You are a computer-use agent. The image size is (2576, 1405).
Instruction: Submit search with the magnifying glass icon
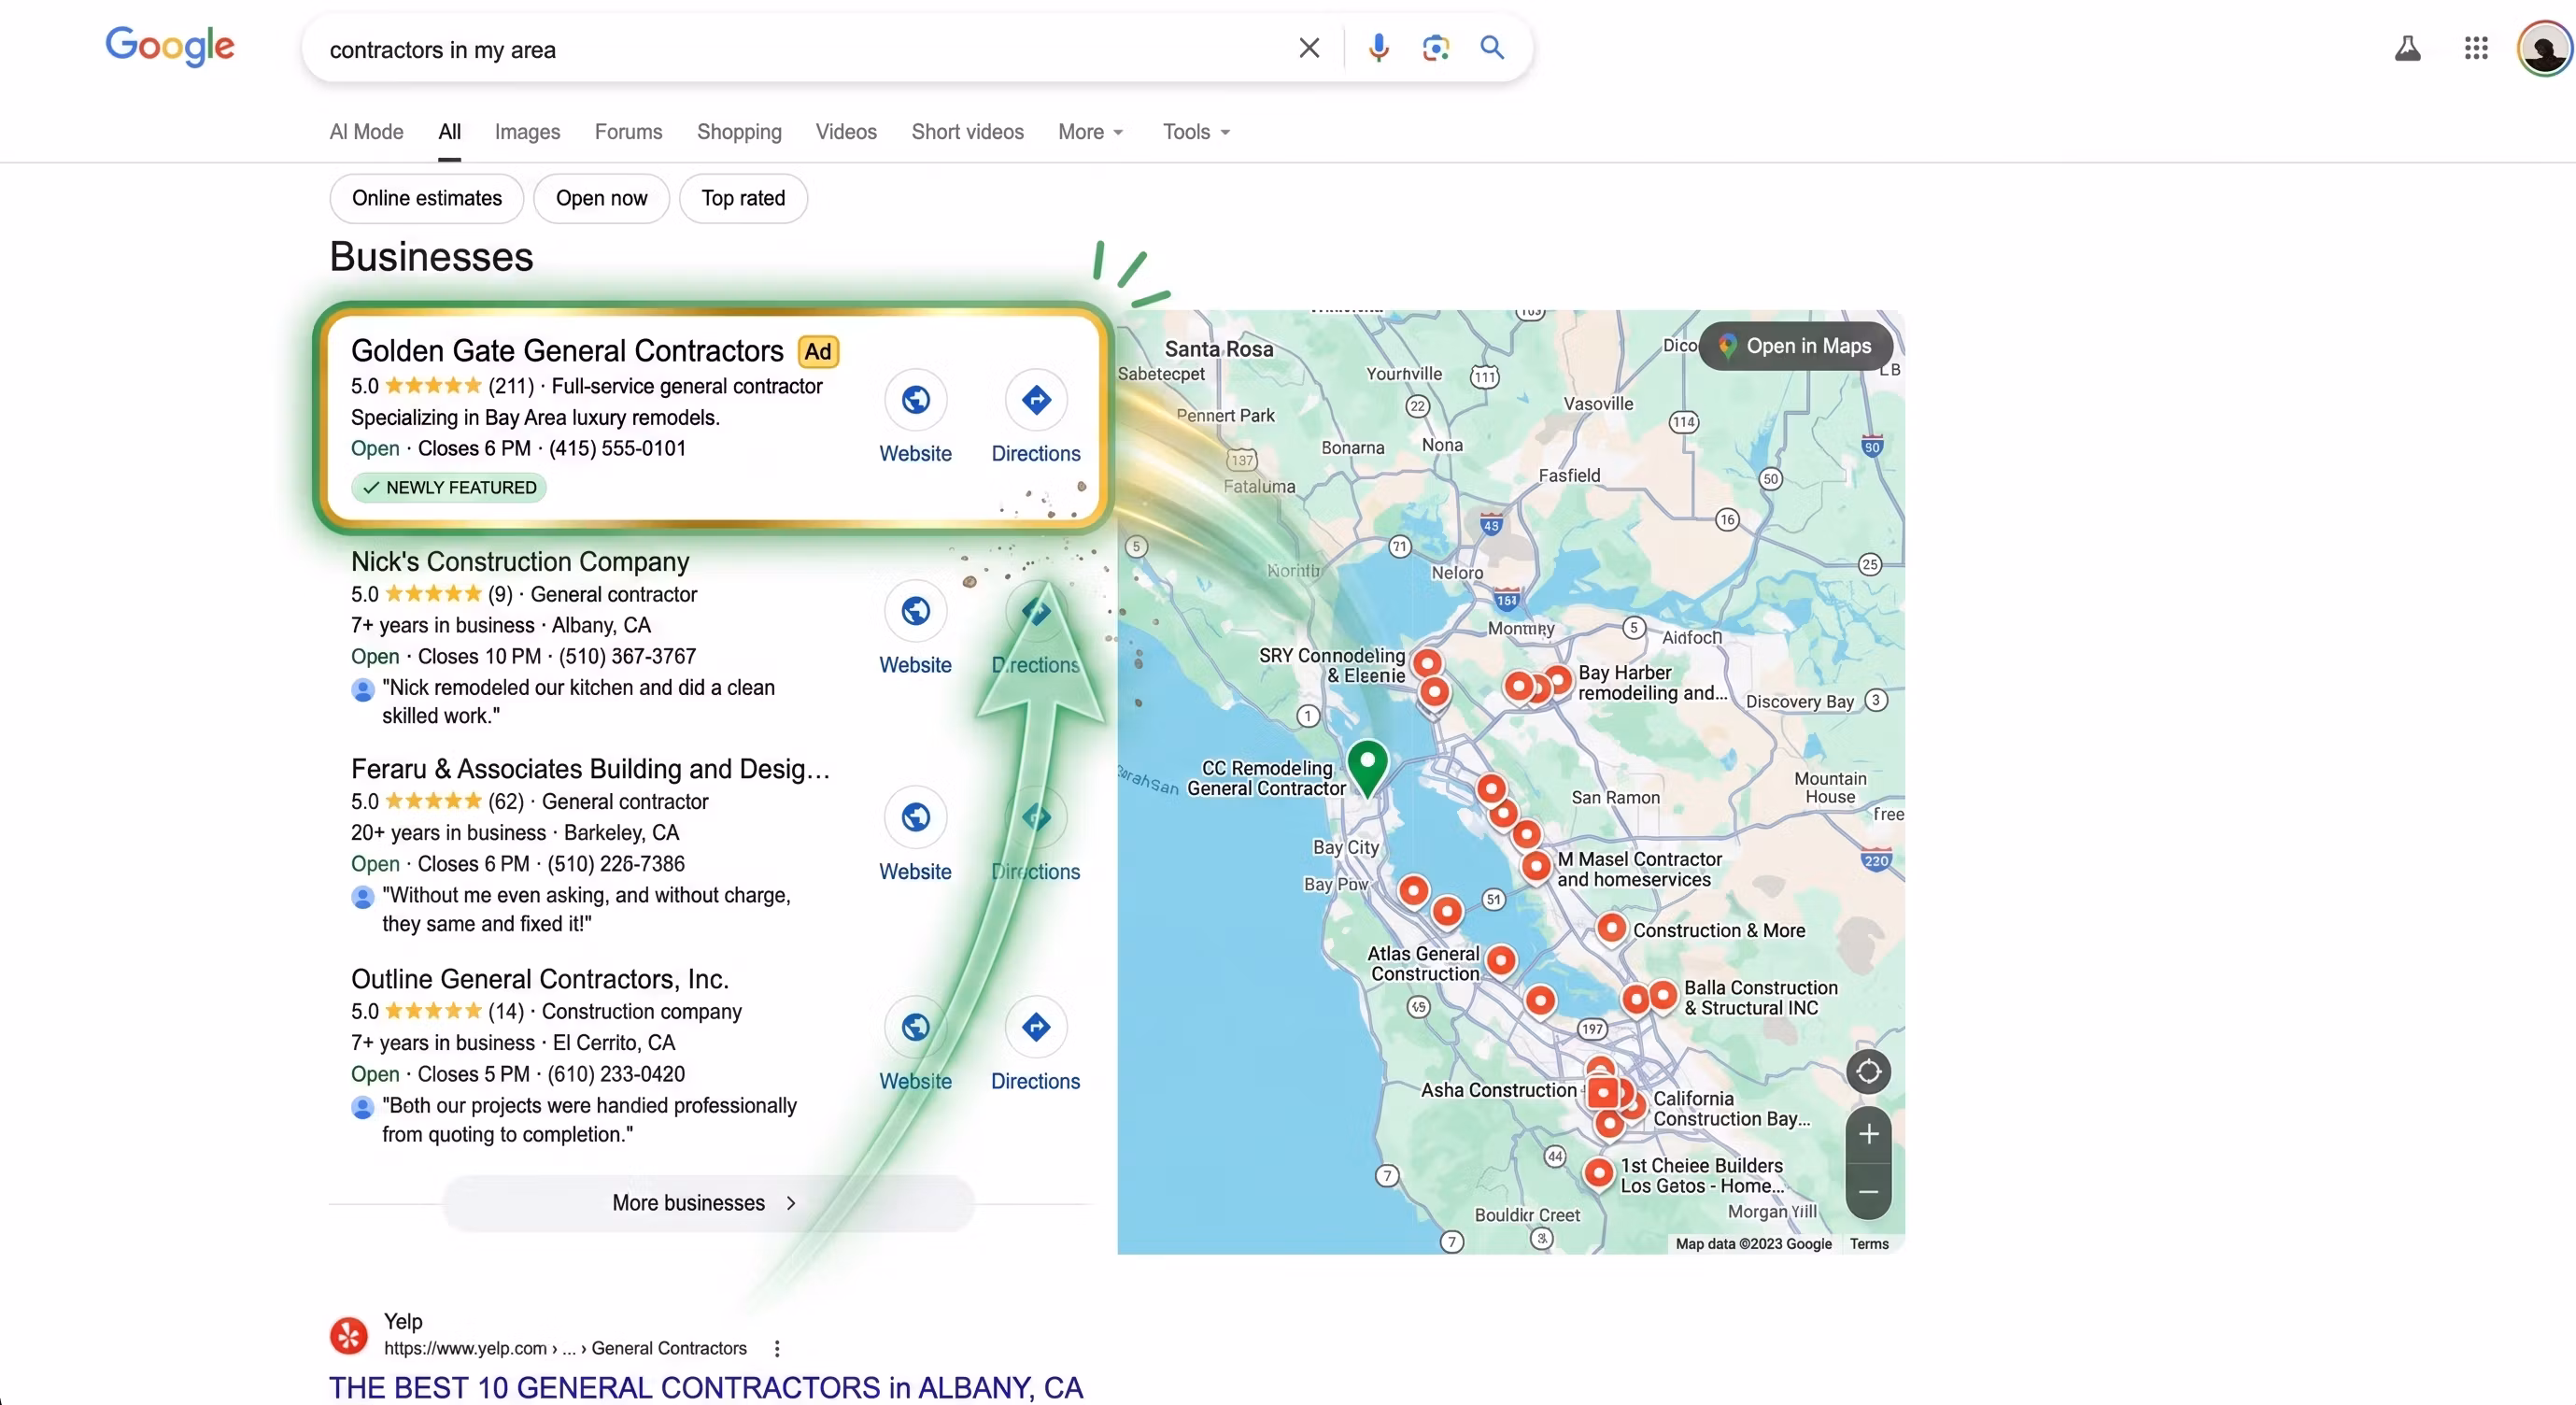click(x=1492, y=47)
